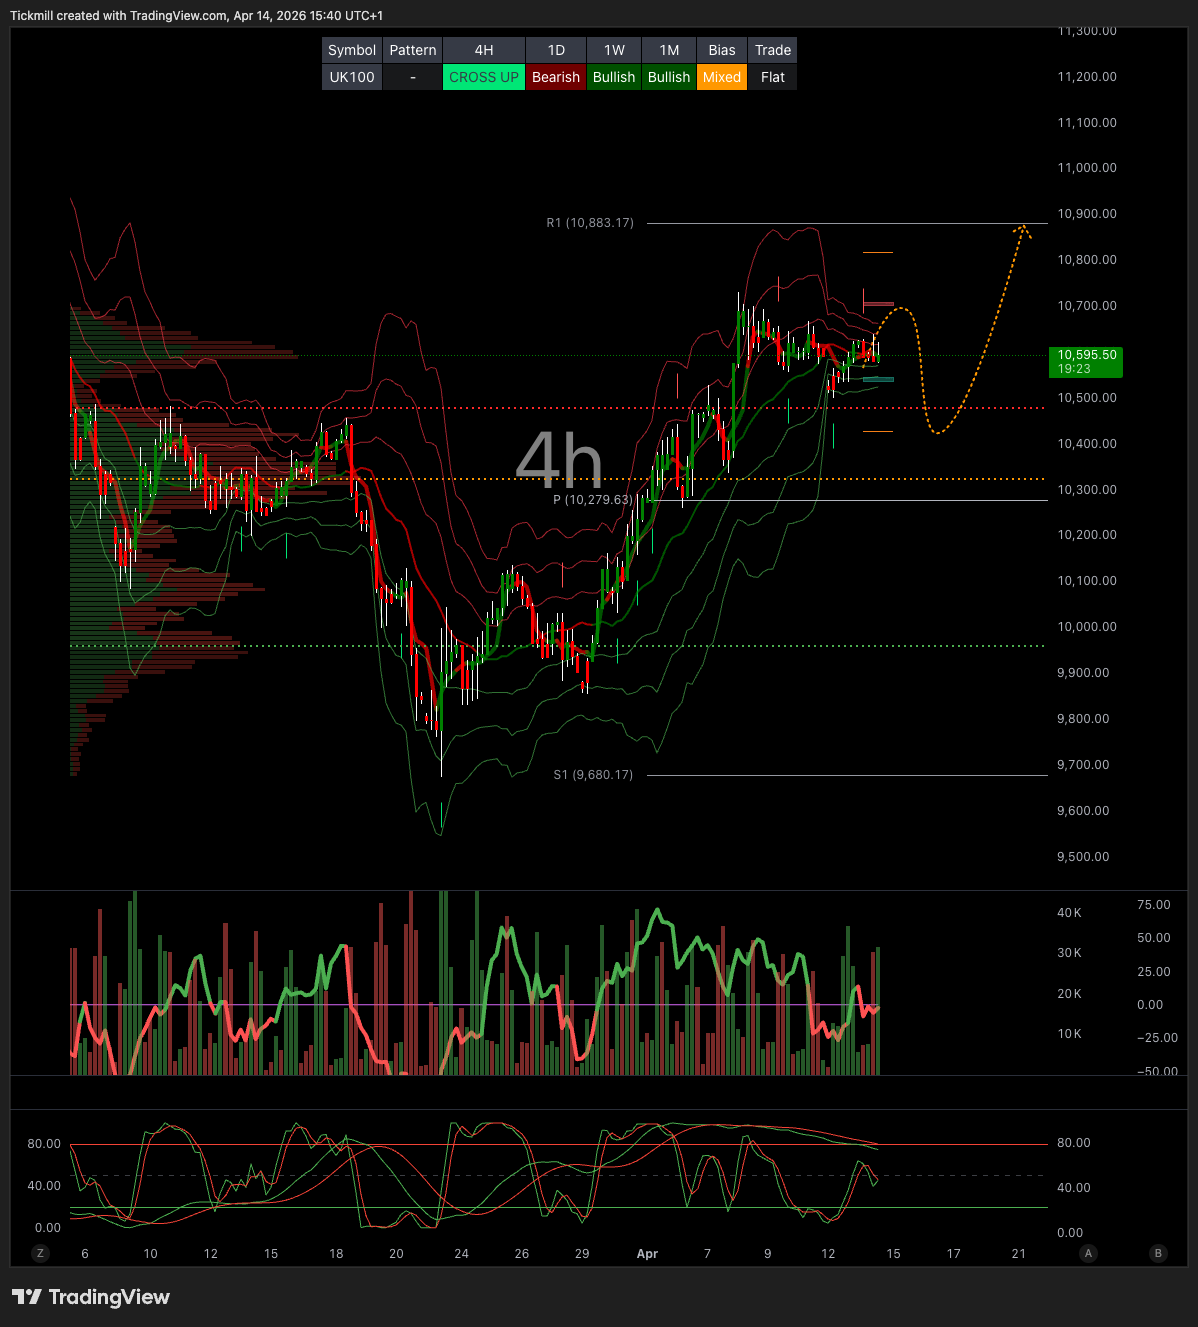This screenshot has width=1198, height=1327.
Task: Select the 1W timeframe column header
Action: pos(613,49)
